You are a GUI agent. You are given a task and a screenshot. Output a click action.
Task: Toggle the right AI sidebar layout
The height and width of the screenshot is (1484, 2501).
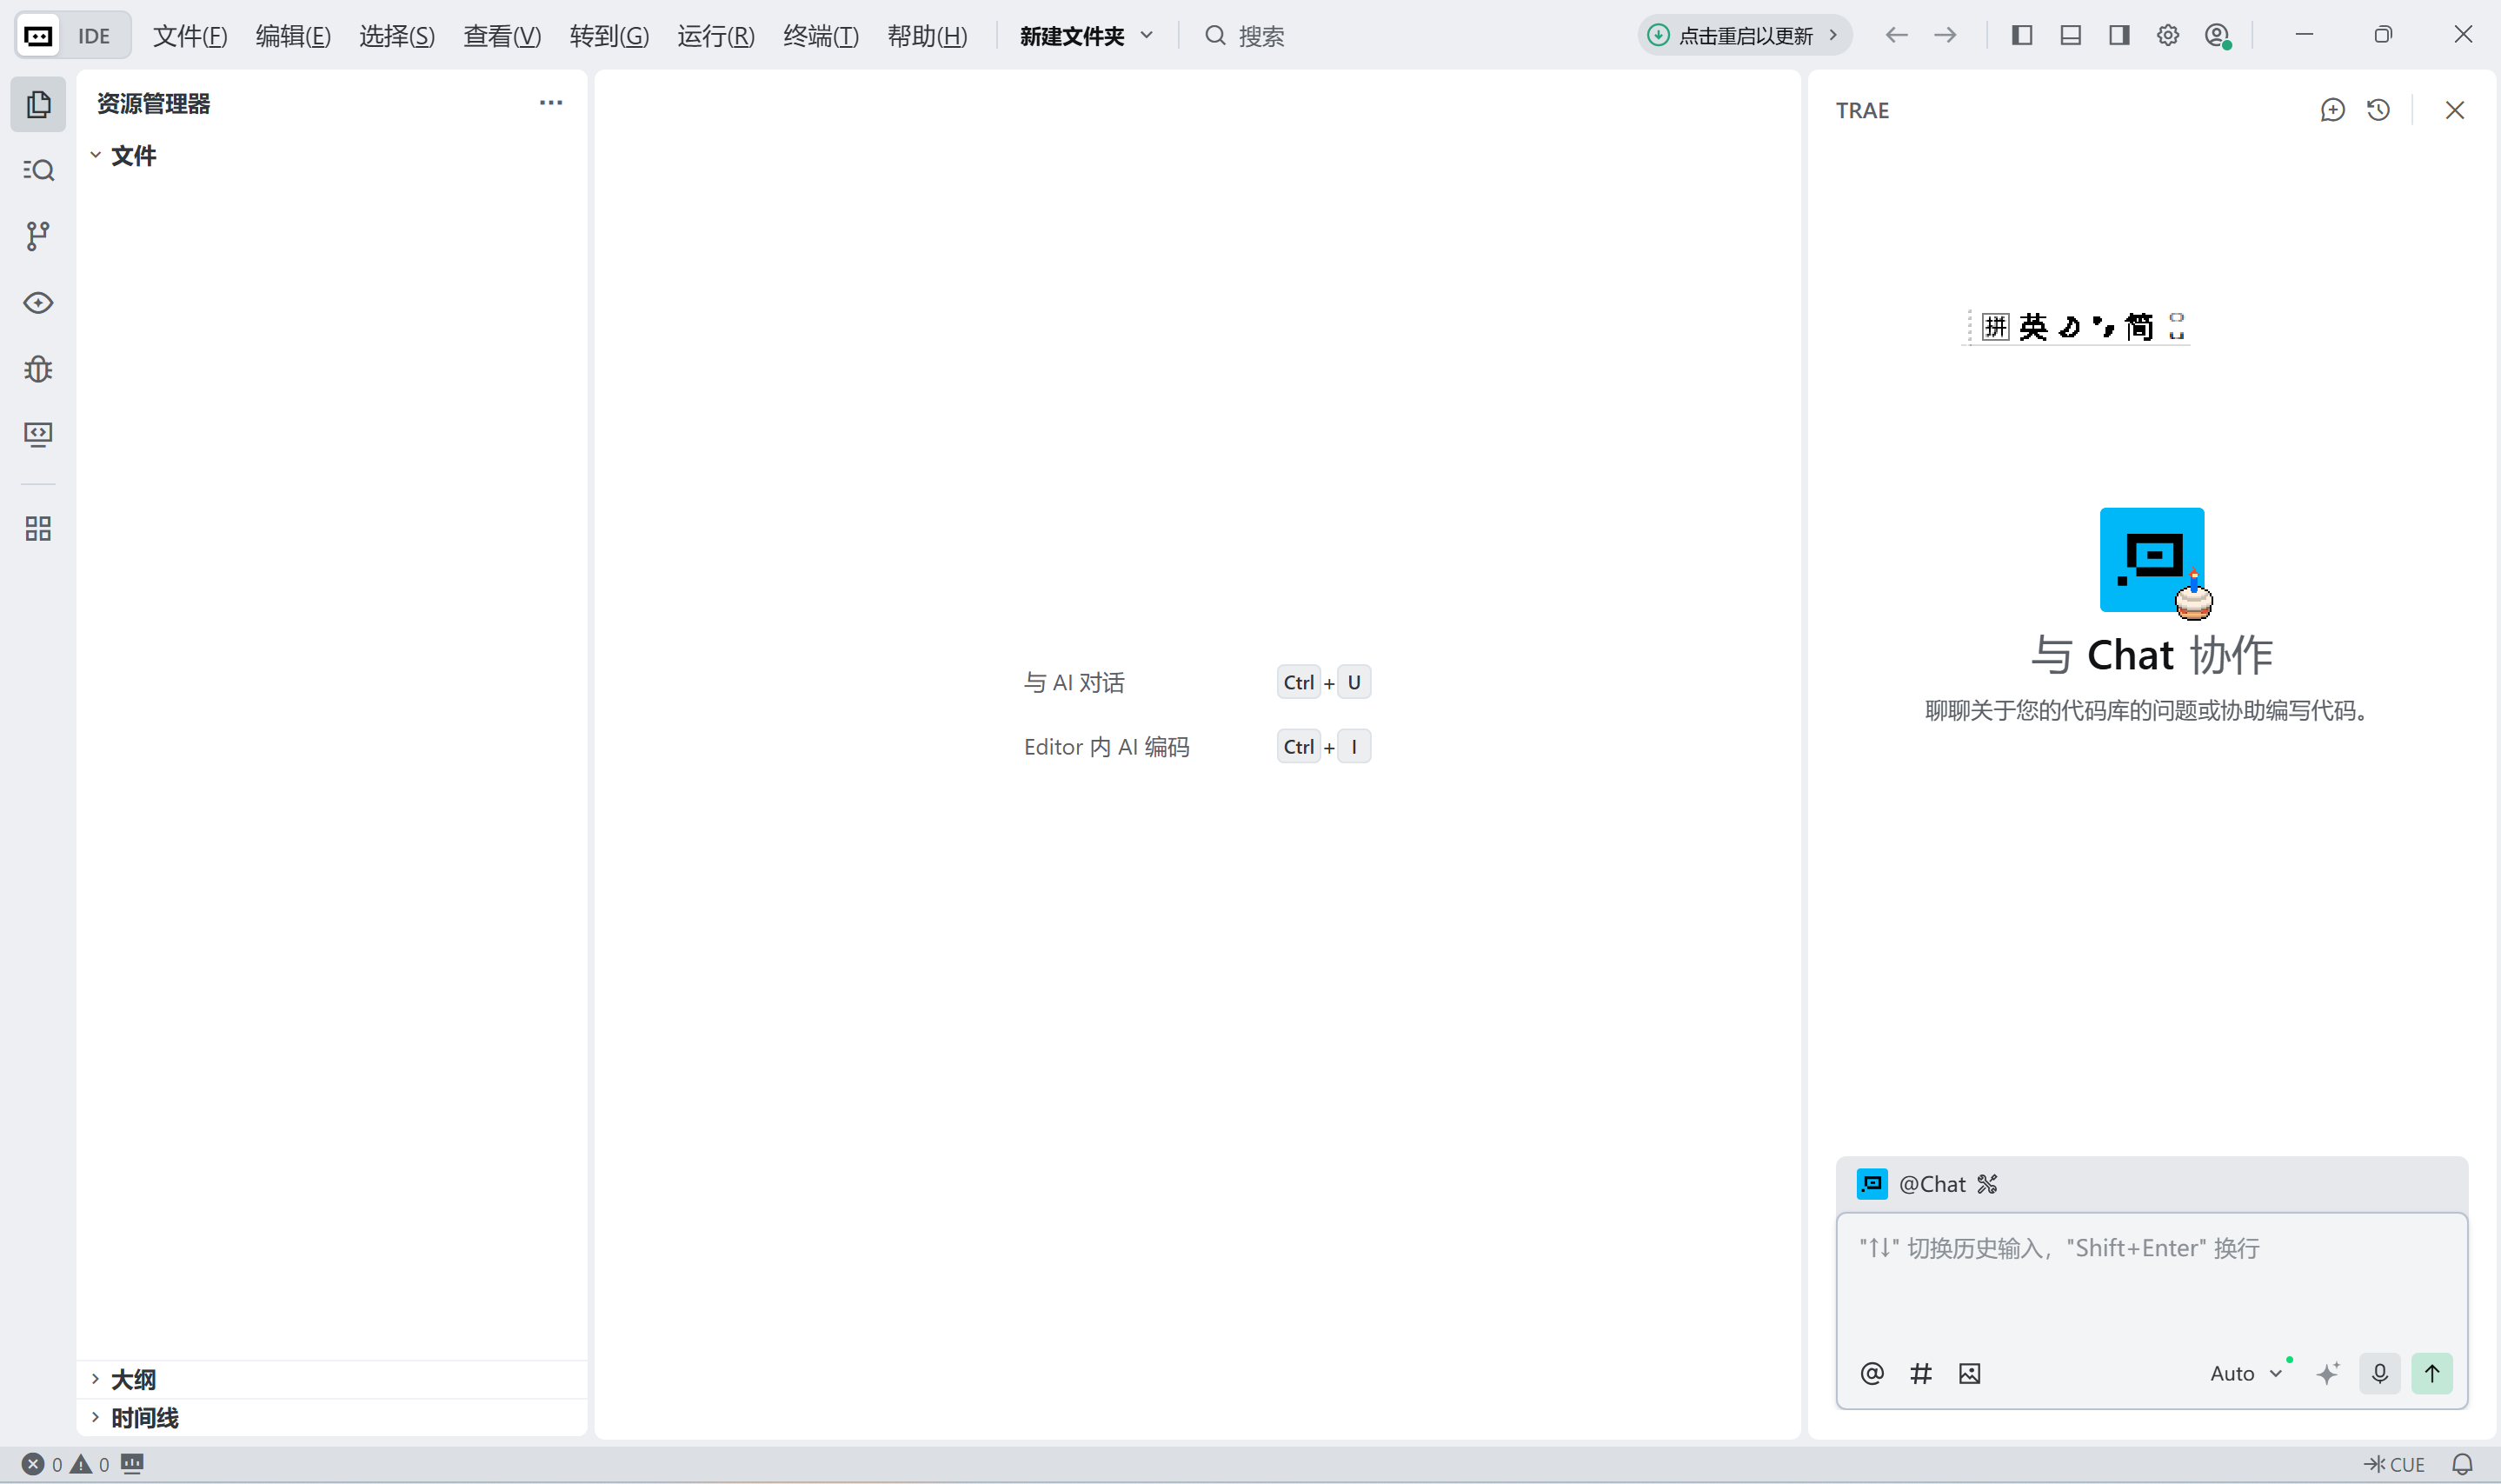tap(2118, 36)
